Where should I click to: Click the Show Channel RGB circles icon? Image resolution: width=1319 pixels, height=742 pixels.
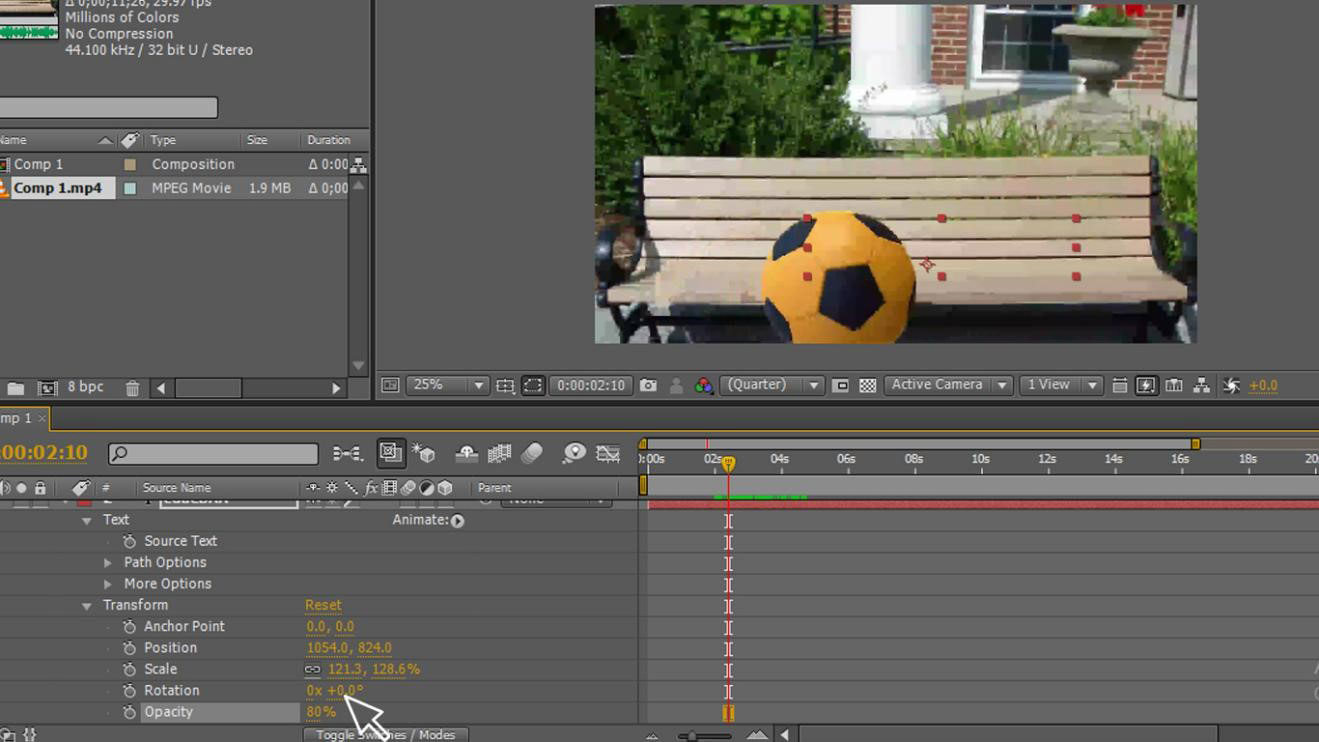703,386
